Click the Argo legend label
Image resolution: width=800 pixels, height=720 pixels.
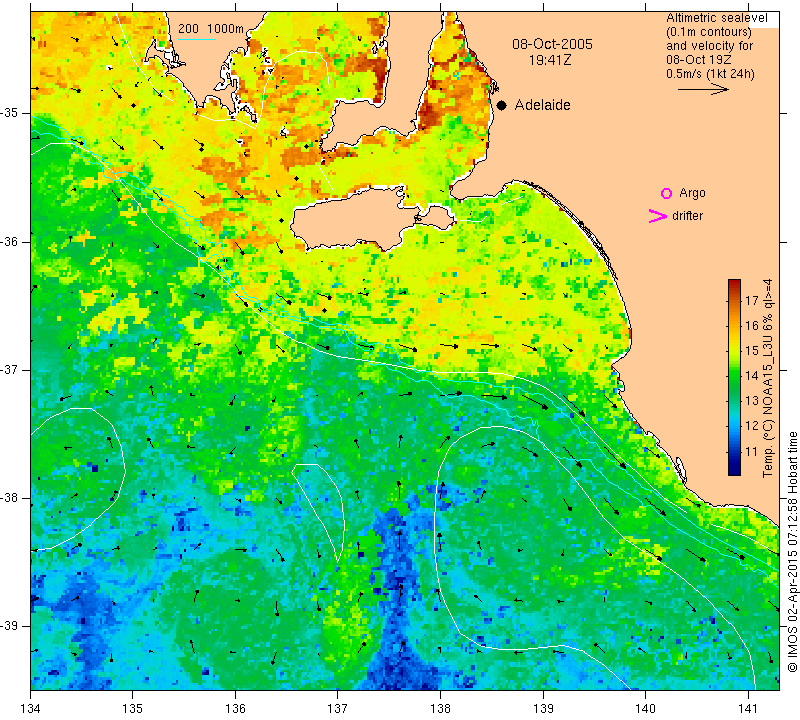click(692, 193)
